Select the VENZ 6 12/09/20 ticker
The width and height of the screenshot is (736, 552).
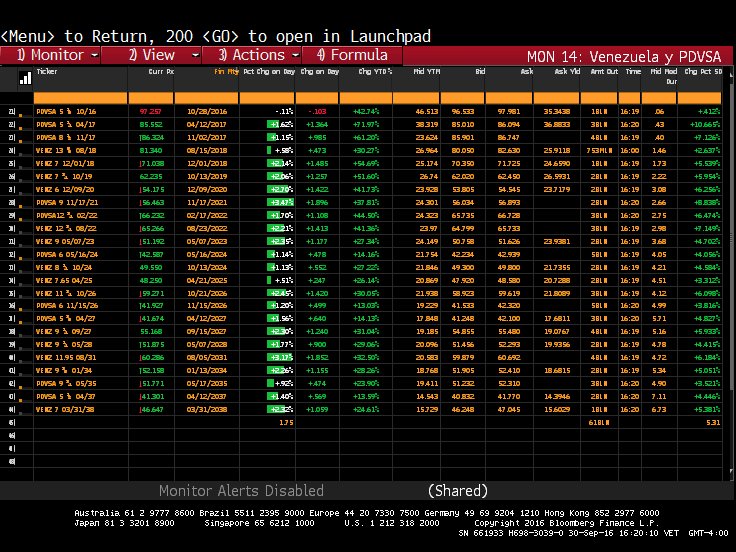click(65, 190)
